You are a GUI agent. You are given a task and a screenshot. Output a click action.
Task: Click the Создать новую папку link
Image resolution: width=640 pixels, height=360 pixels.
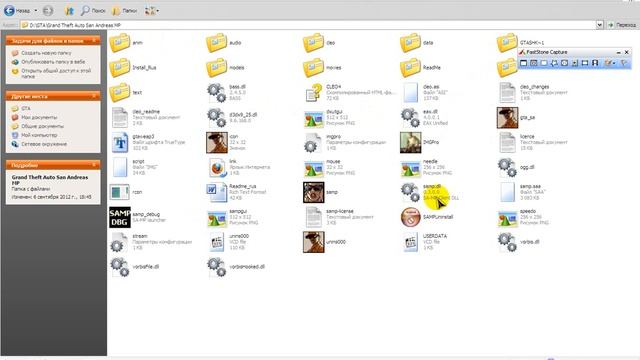[x=46, y=53]
